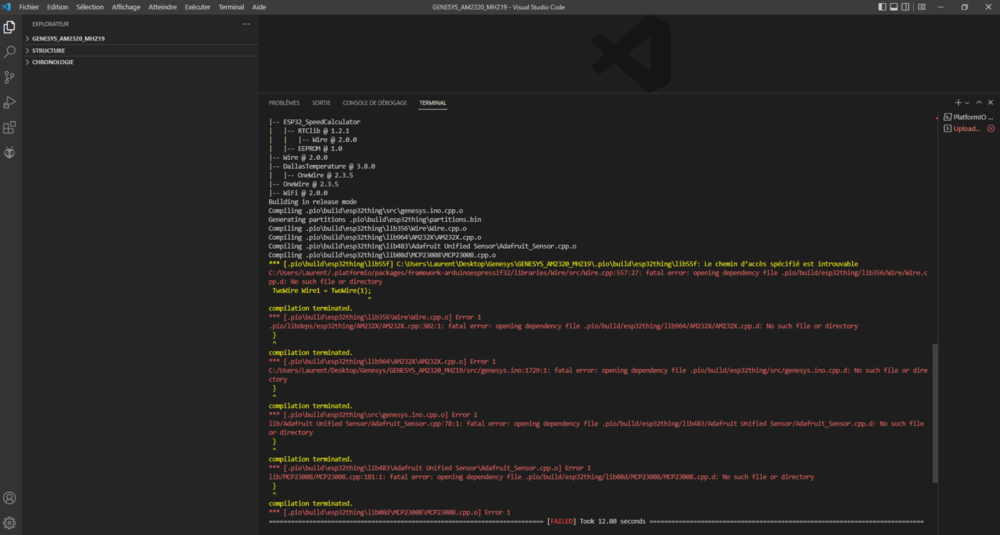Image resolution: width=1000 pixels, height=535 pixels.
Task: Open the Atteindre menu
Action: coord(163,7)
